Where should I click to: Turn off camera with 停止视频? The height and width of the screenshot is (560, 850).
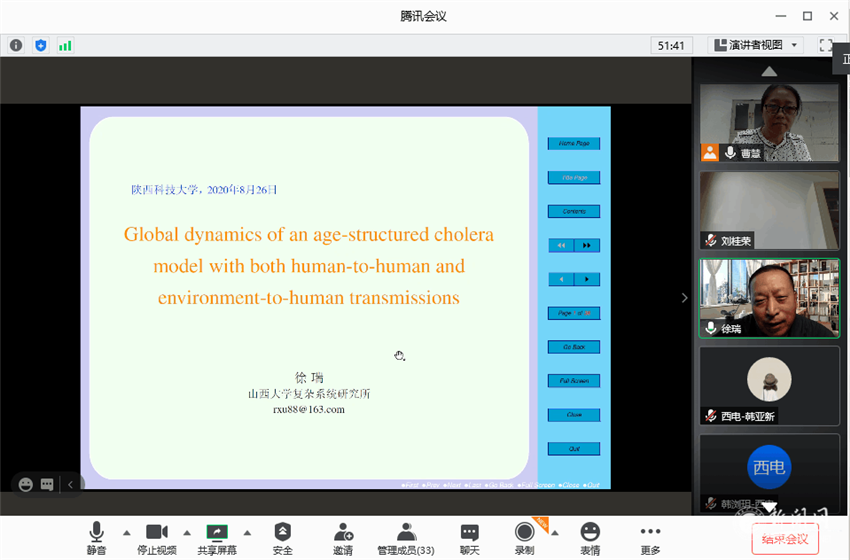click(157, 538)
